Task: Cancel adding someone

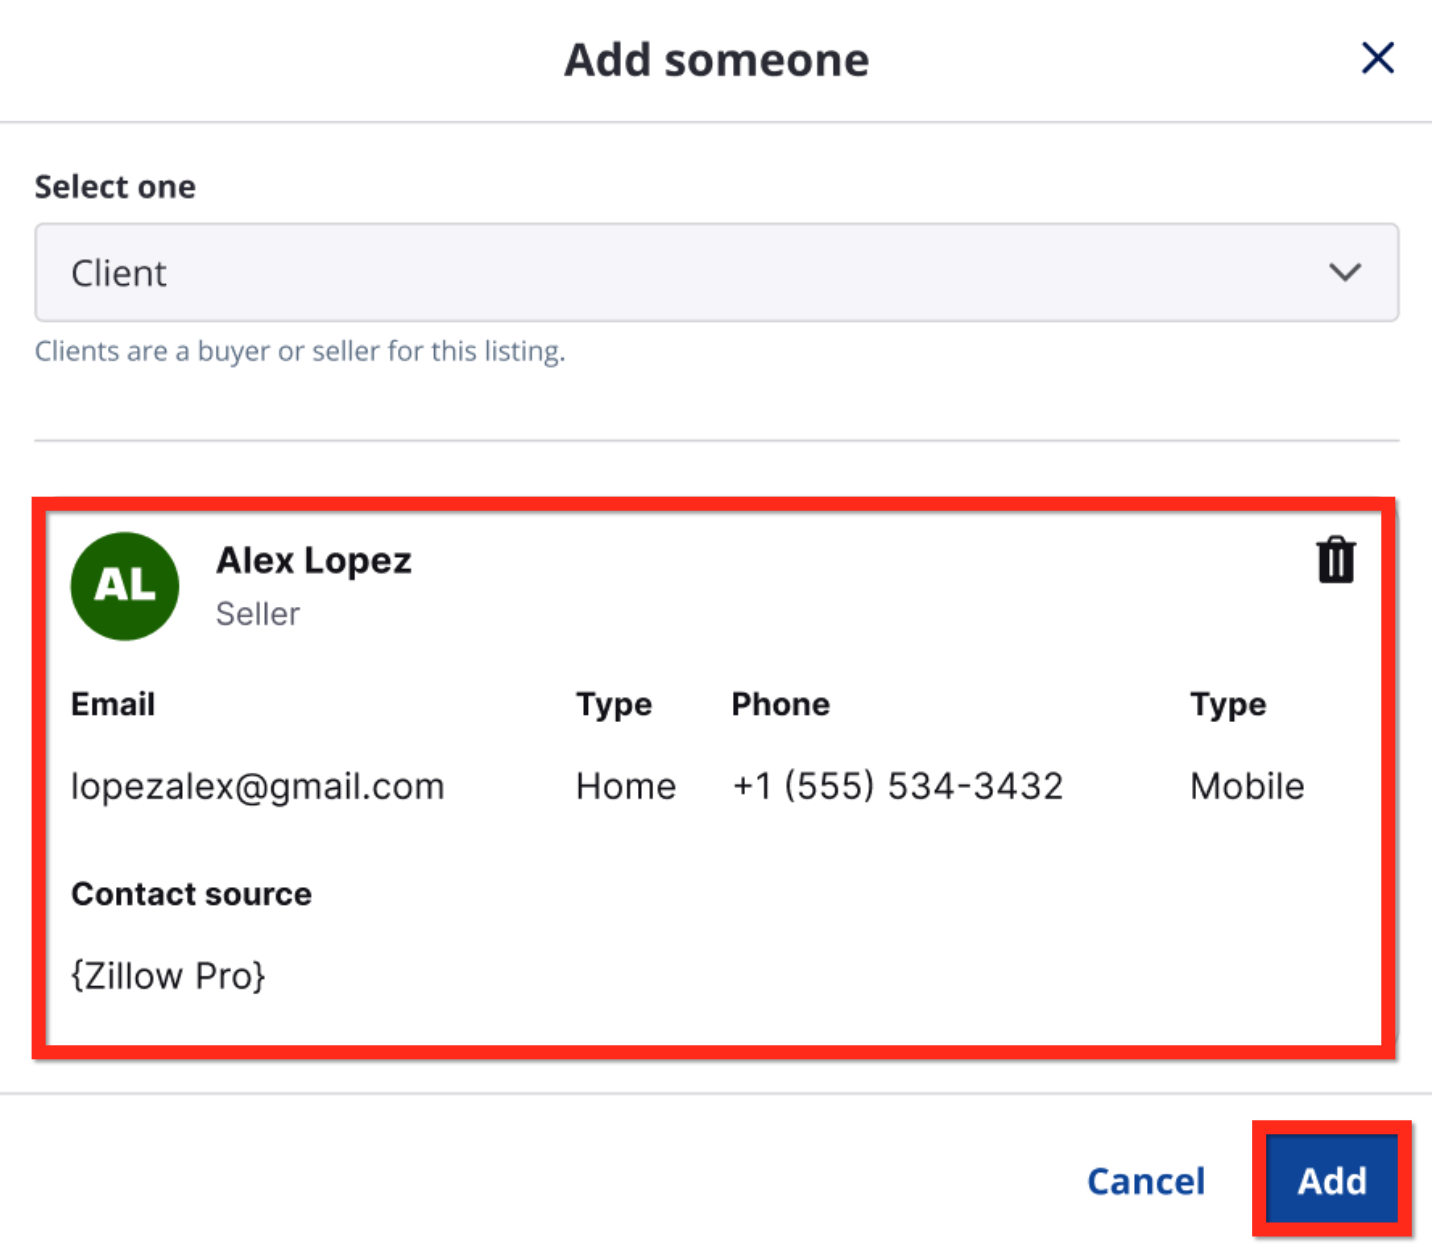Action: pyautogui.click(x=1146, y=1181)
